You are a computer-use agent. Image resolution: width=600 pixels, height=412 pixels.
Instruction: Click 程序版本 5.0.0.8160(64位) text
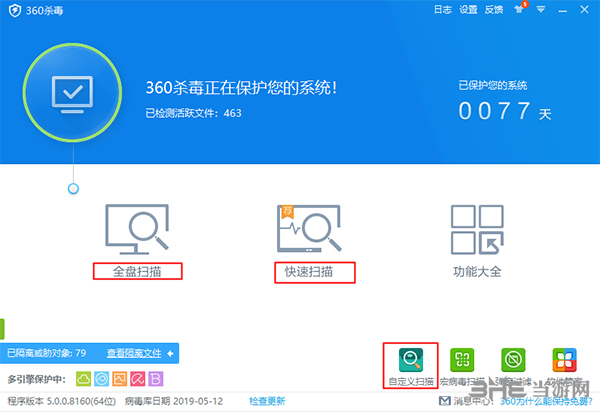(x=62, y=401)
